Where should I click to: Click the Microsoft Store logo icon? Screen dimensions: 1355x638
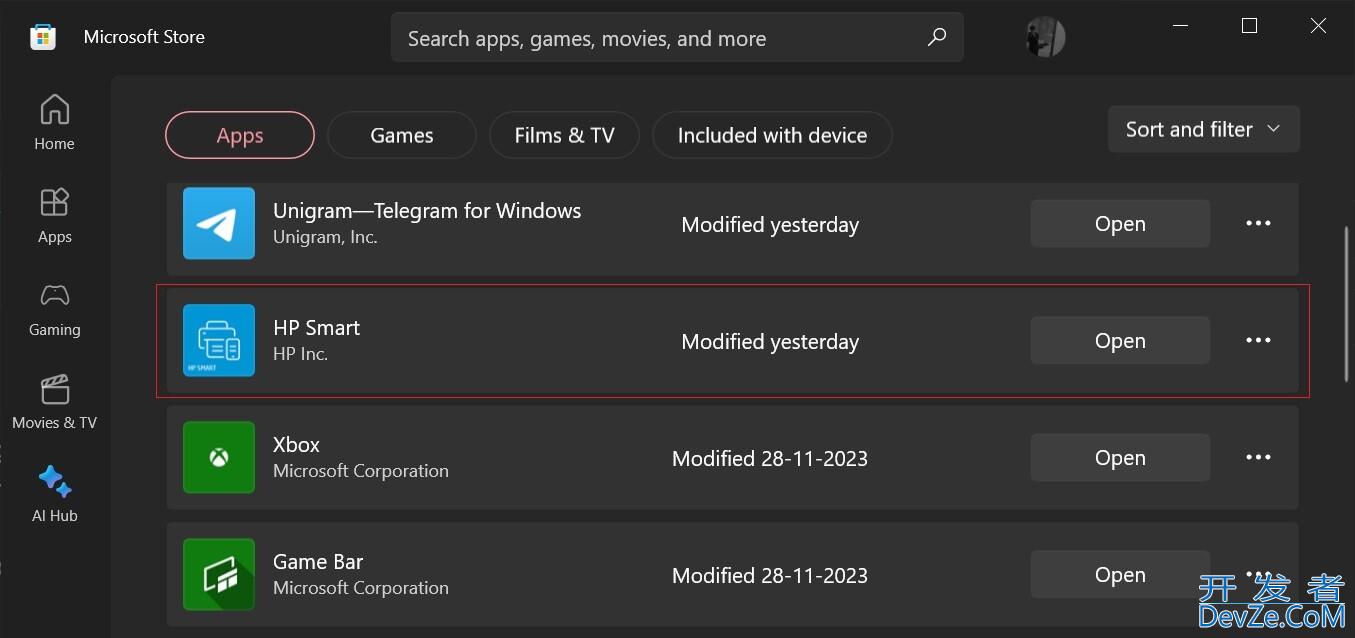click(42, 37)
